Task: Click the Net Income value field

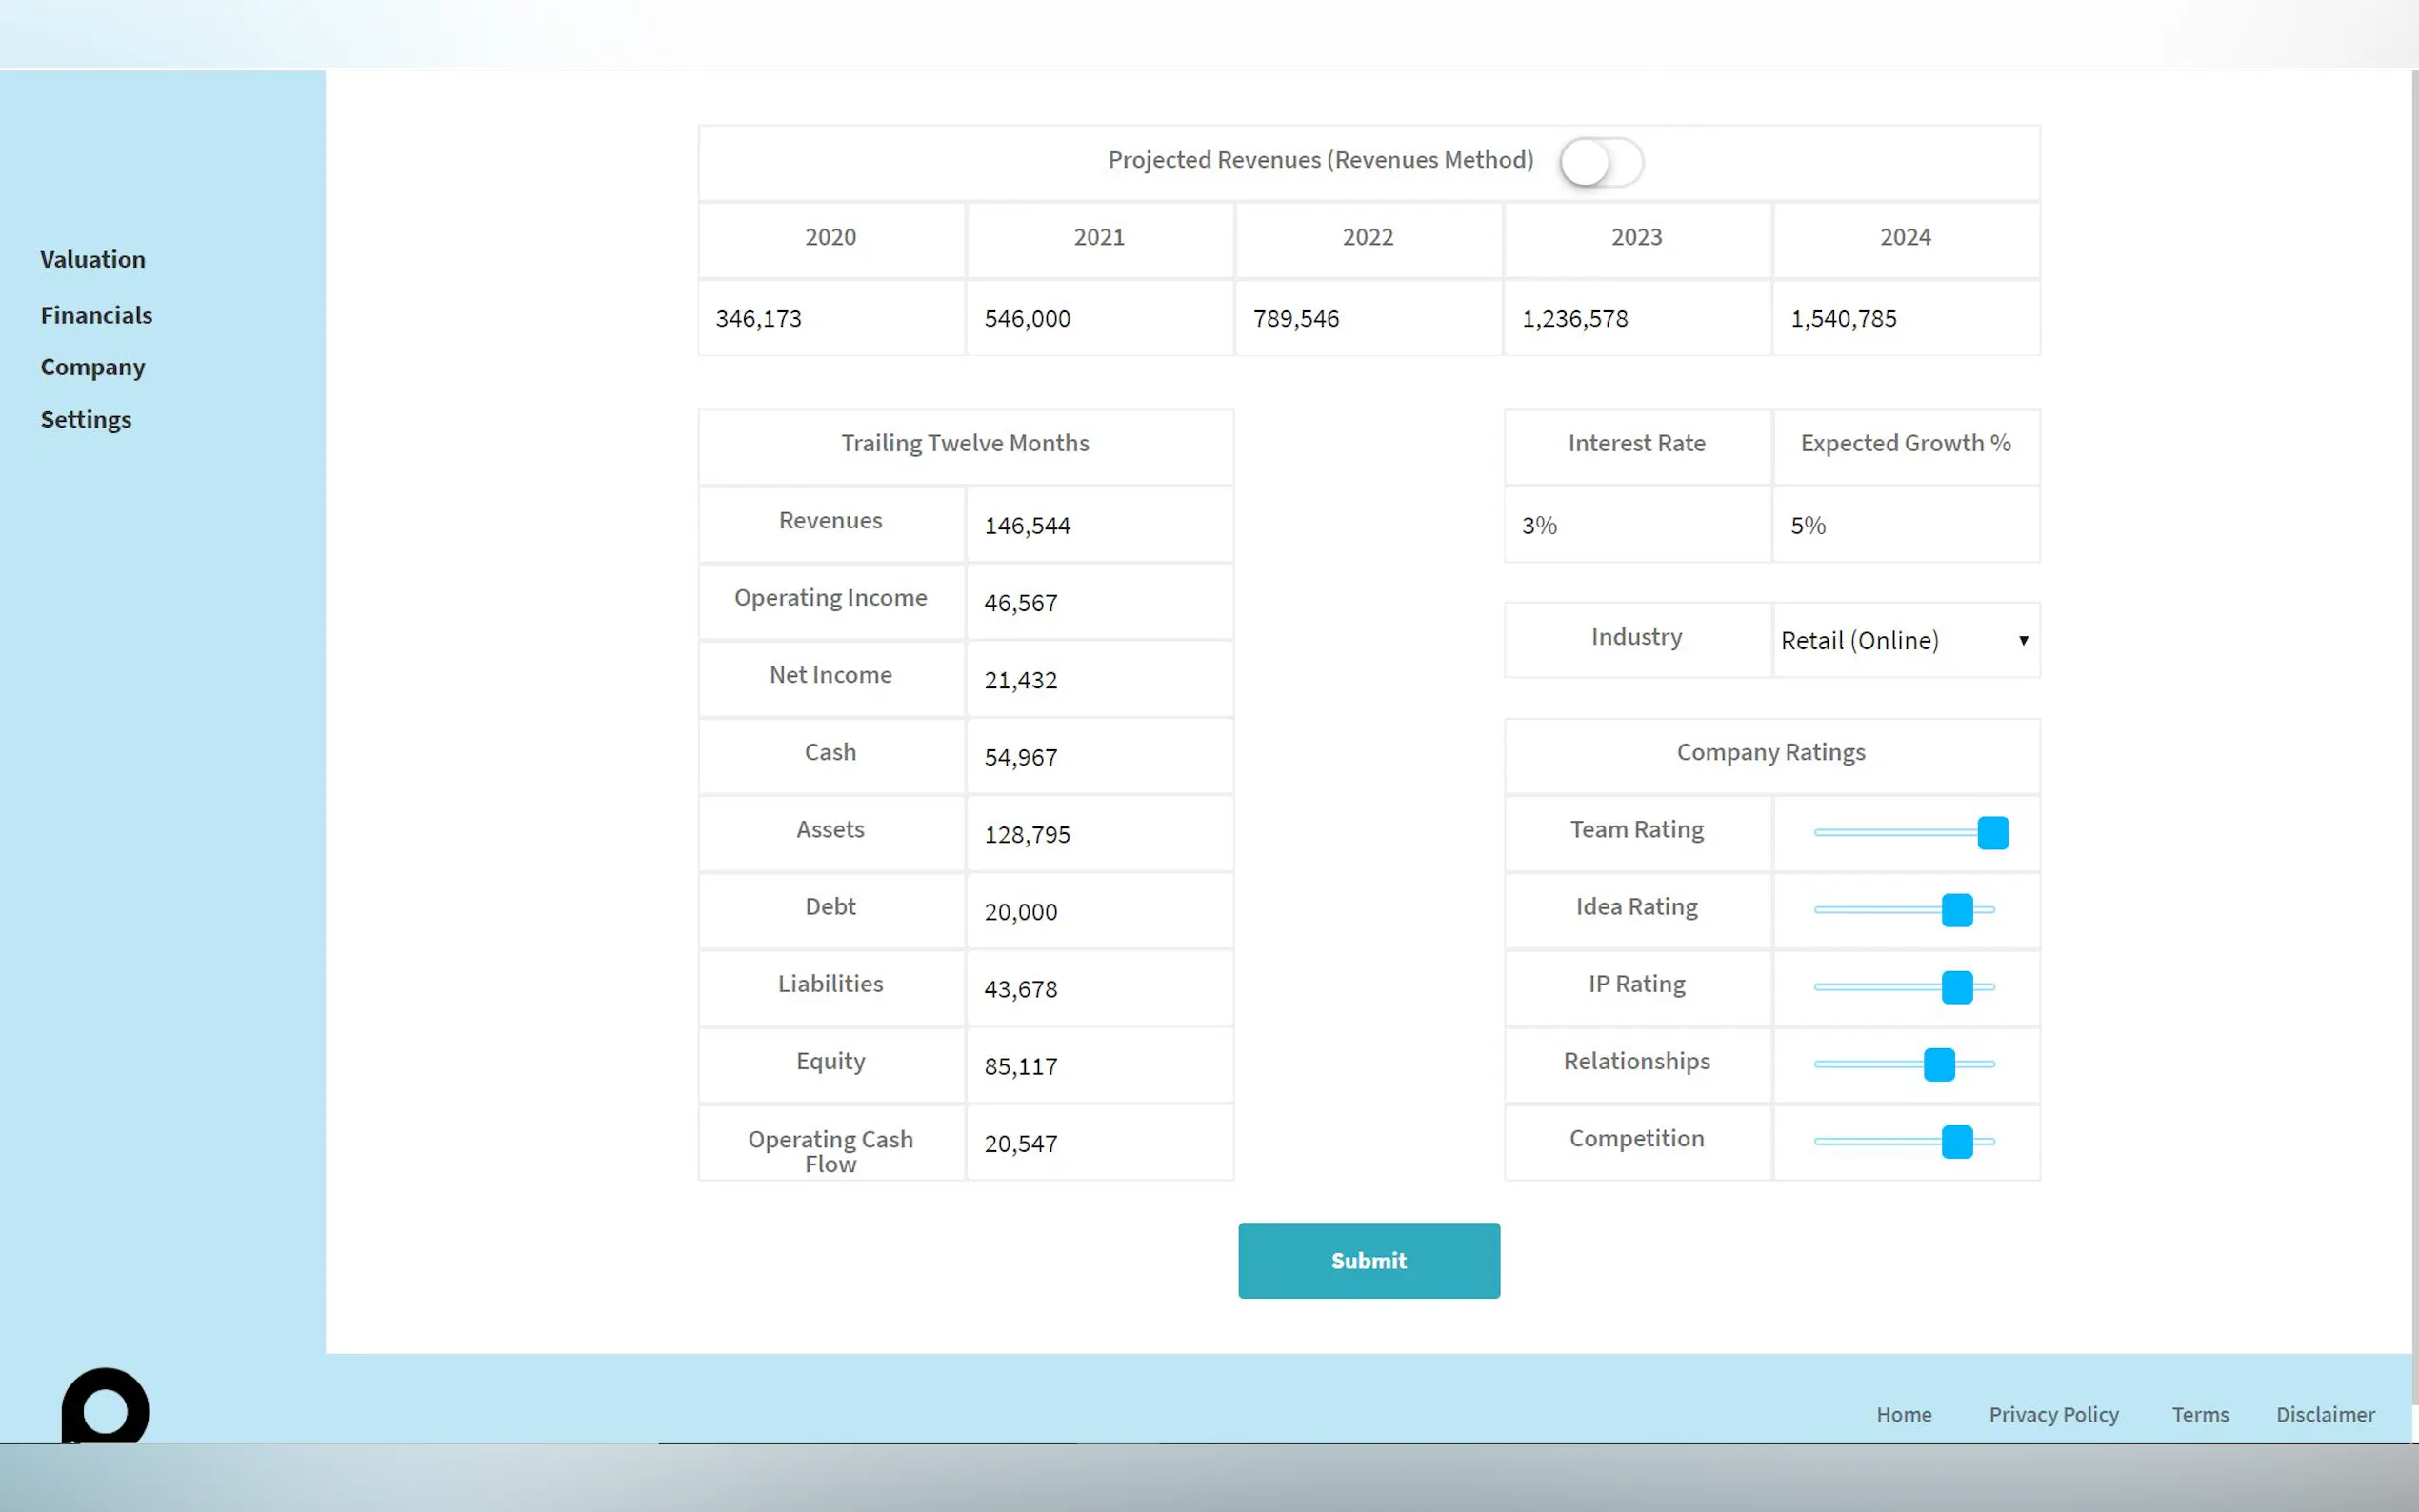Action: point(1099,680)
